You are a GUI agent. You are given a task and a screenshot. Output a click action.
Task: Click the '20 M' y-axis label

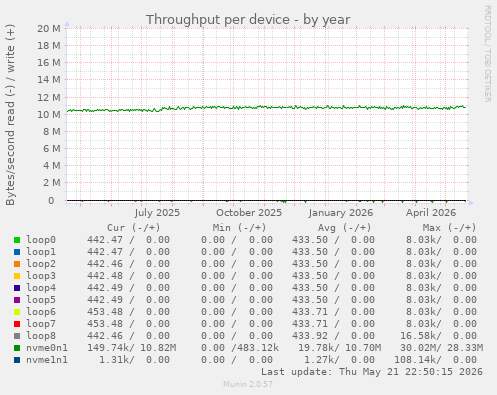coord(49,29)
